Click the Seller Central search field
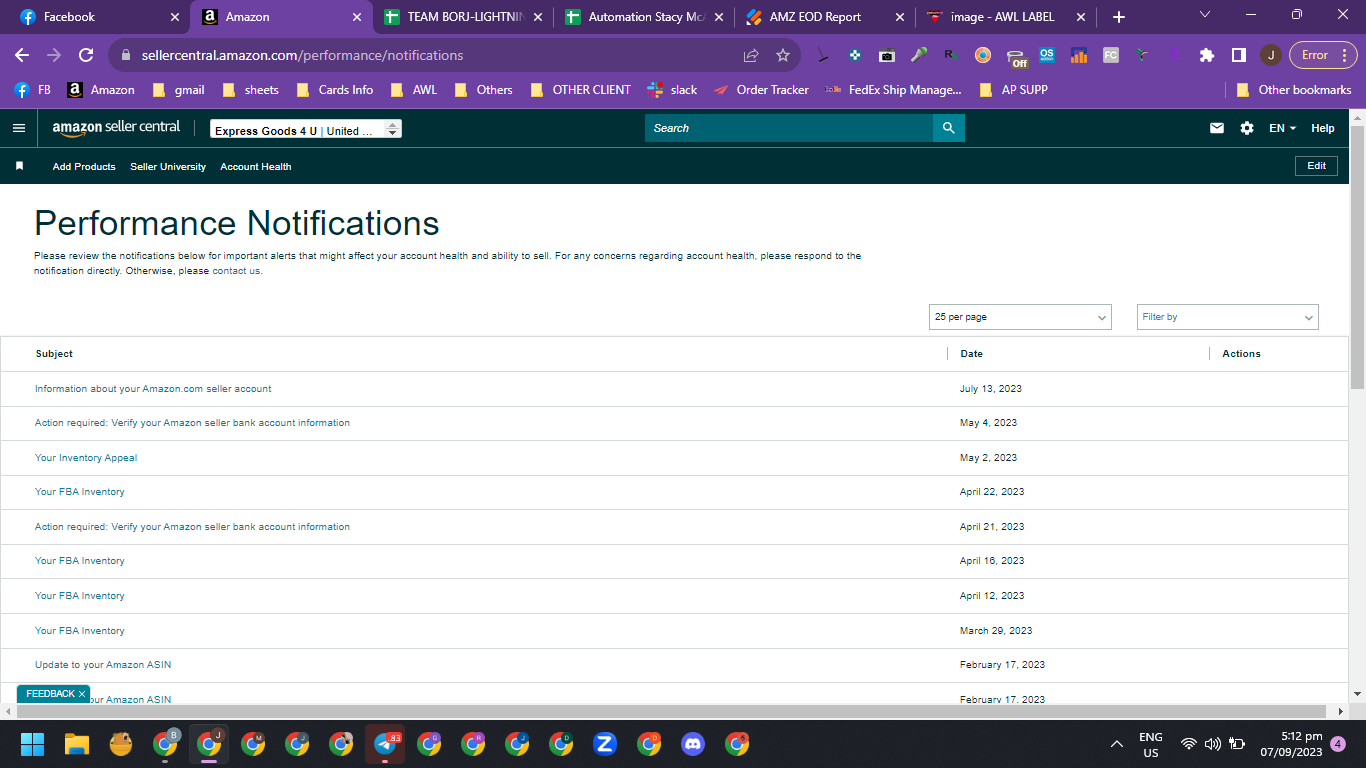 pos(789,128)
